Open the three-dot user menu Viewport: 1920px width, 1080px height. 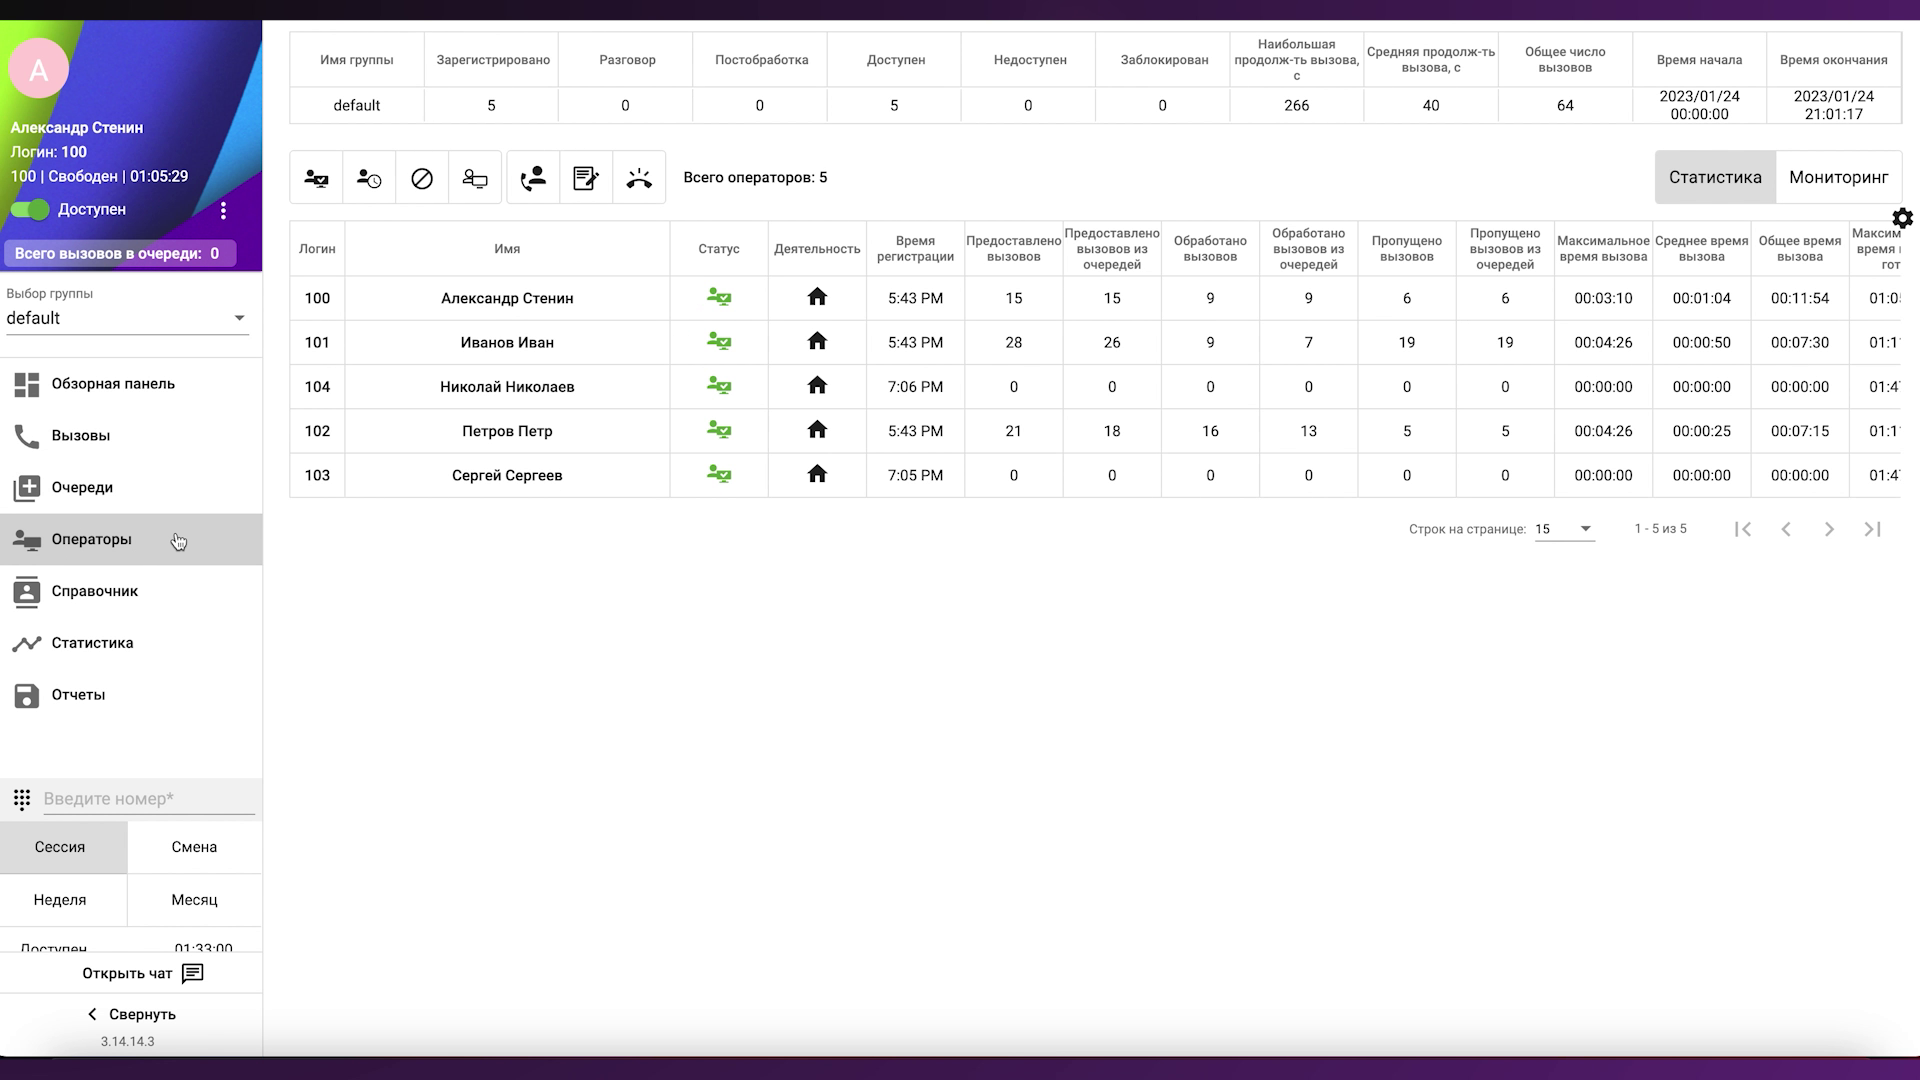[x=223, y=210]
